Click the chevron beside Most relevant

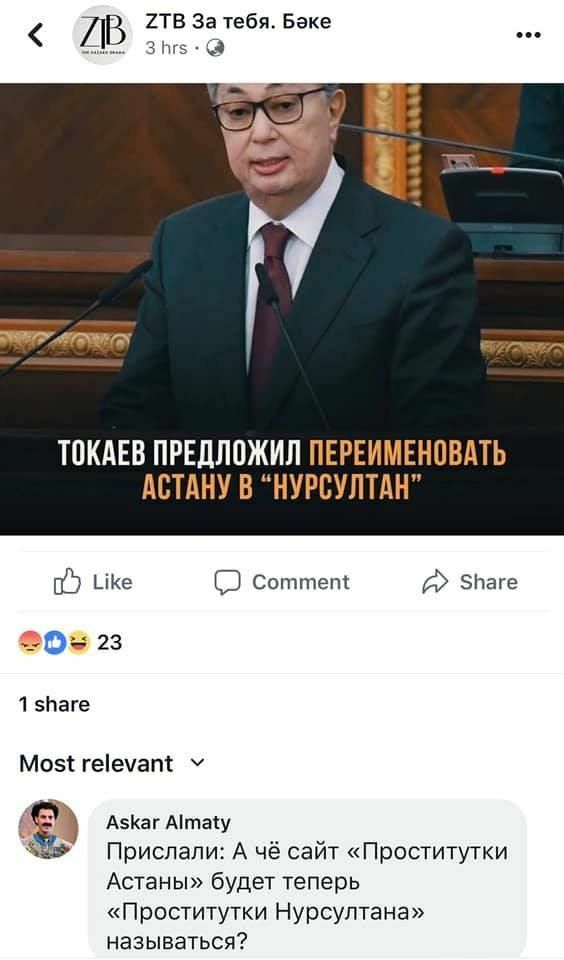point(198,763)
